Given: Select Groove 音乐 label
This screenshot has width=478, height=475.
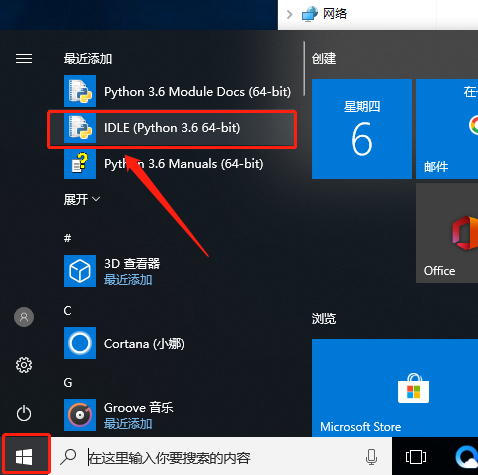Looking at the screenshot, I should [139, 408].
